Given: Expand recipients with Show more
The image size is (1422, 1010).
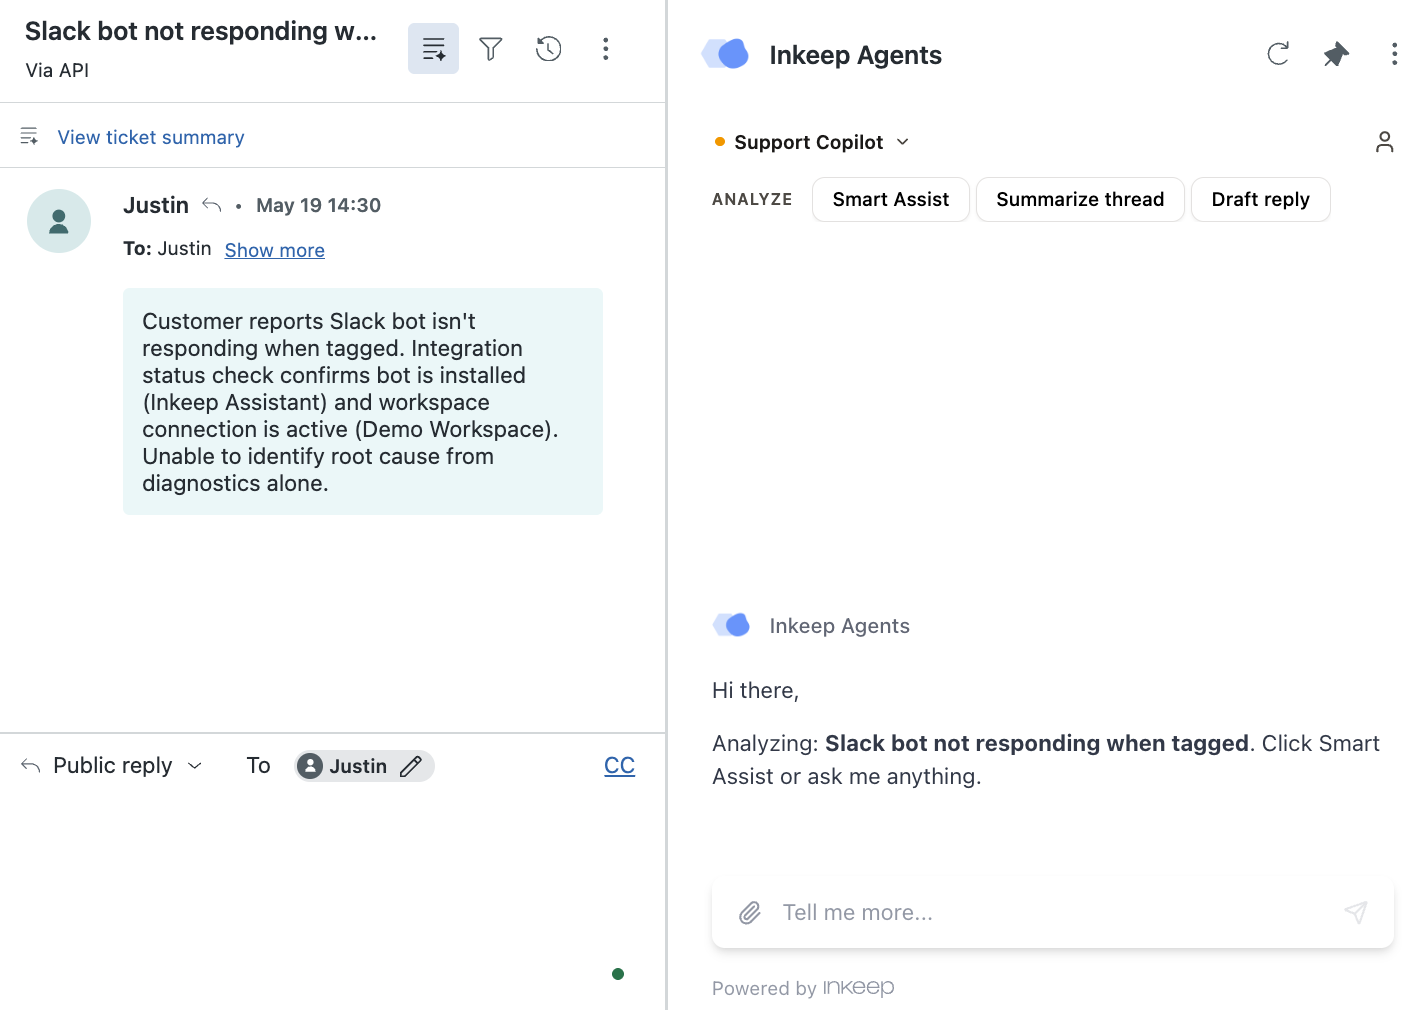Looking at the screenshot, I should [274, 250].
